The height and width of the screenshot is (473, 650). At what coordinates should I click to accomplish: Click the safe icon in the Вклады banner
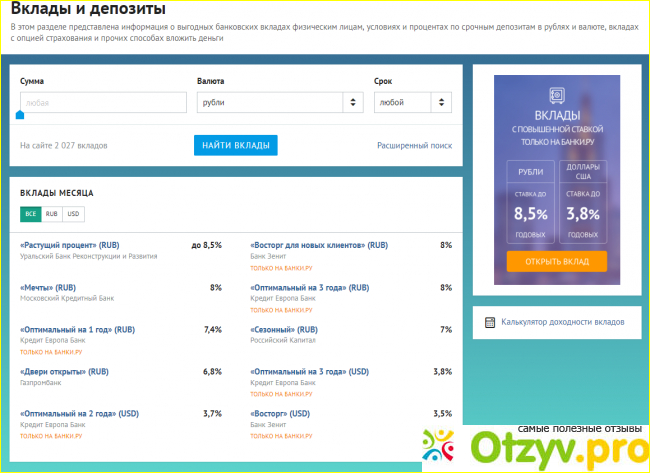click(556, 96)
